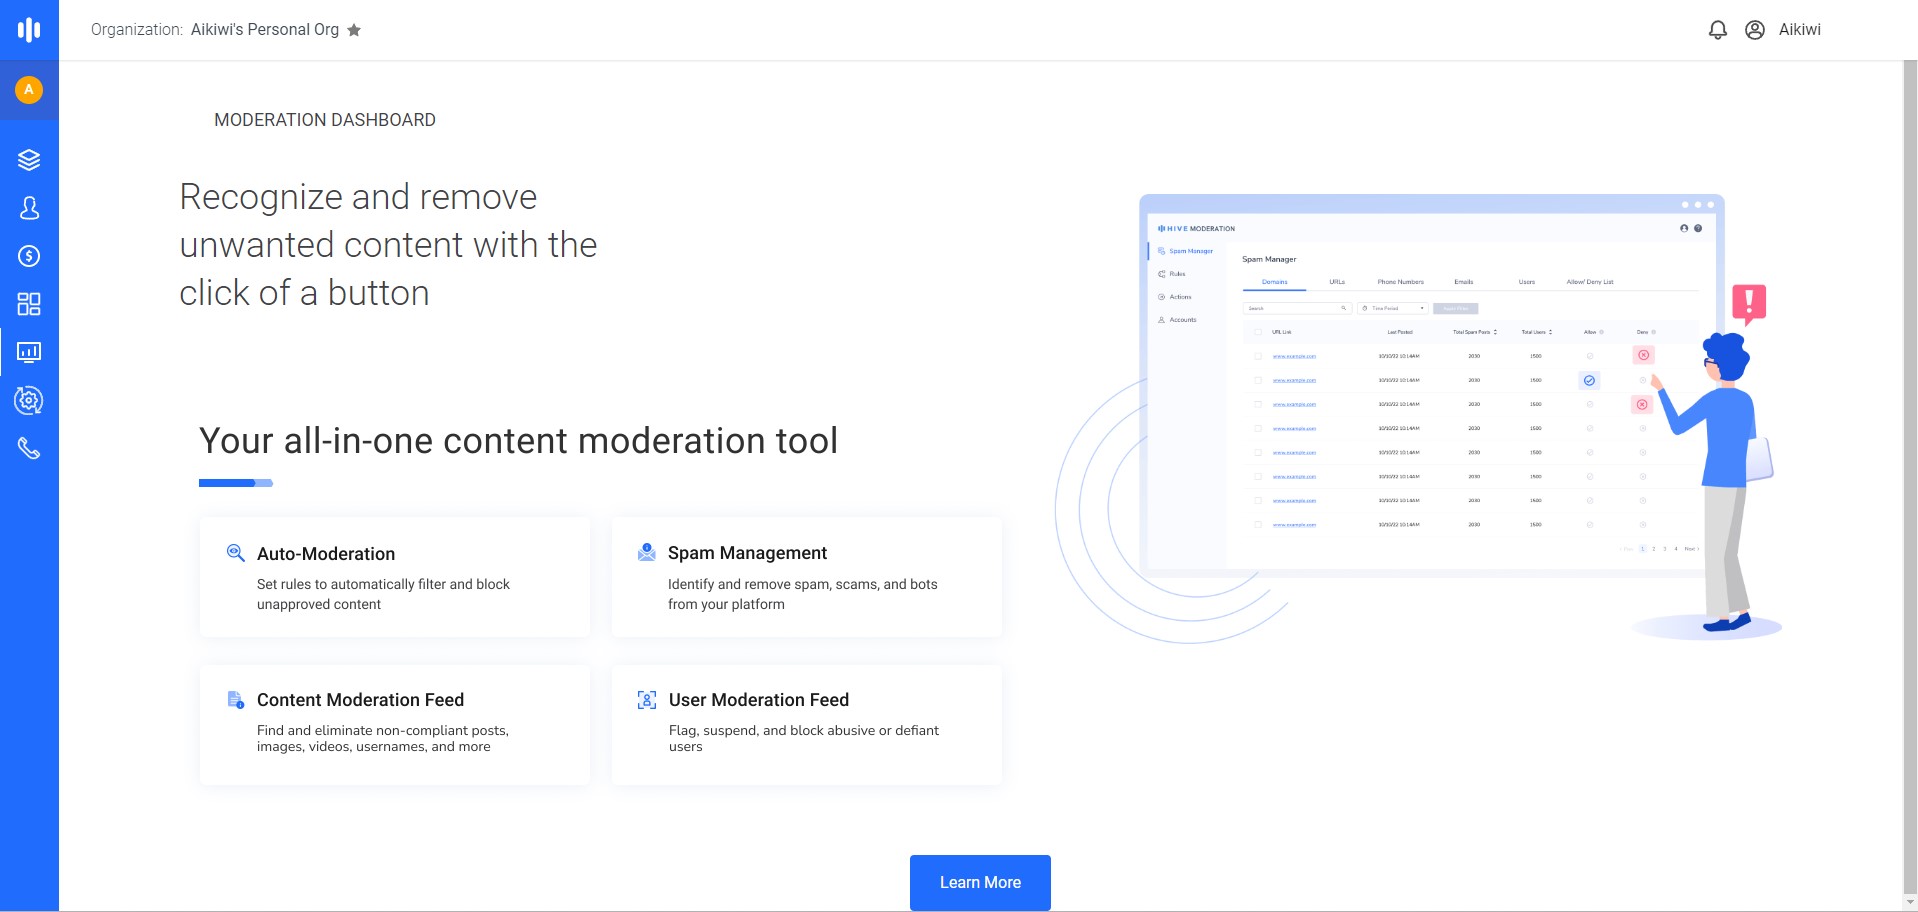Select the dashboard grid sidebar icon
Viewport: 1918px width, 912px height.
[29, 304]
